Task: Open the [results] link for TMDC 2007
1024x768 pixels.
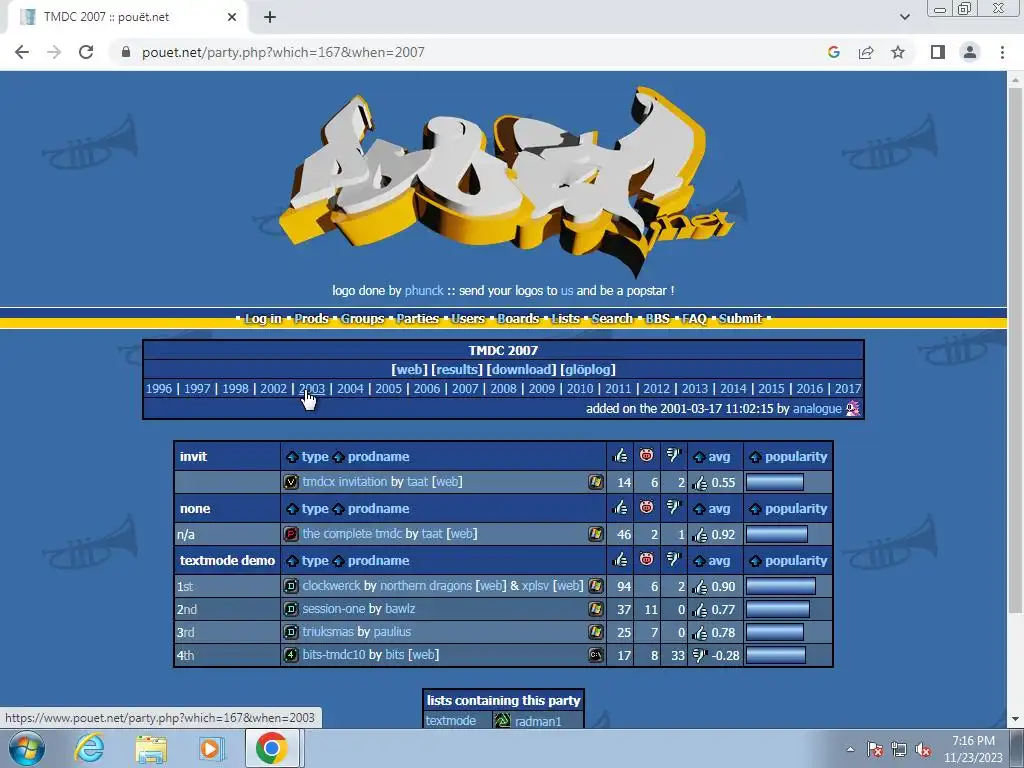Action: (x=456, y=370)
